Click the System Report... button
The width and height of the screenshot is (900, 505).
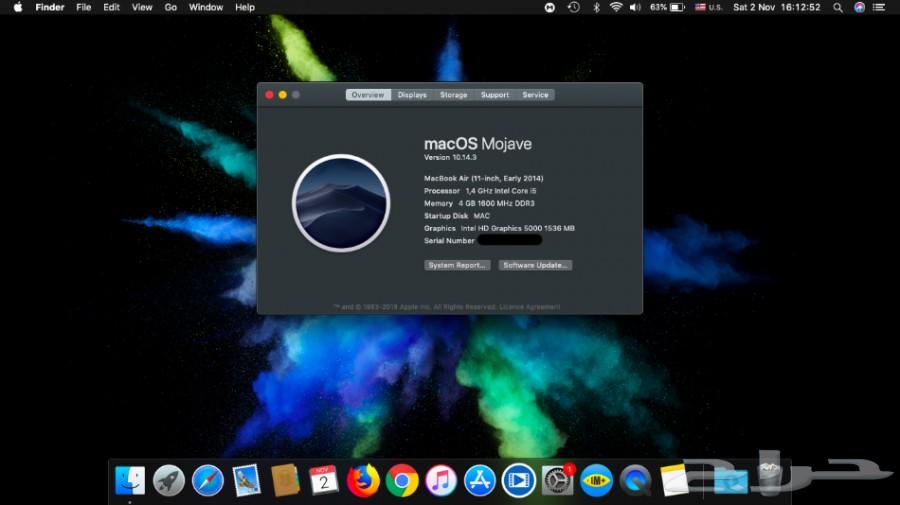click(457, 265)
